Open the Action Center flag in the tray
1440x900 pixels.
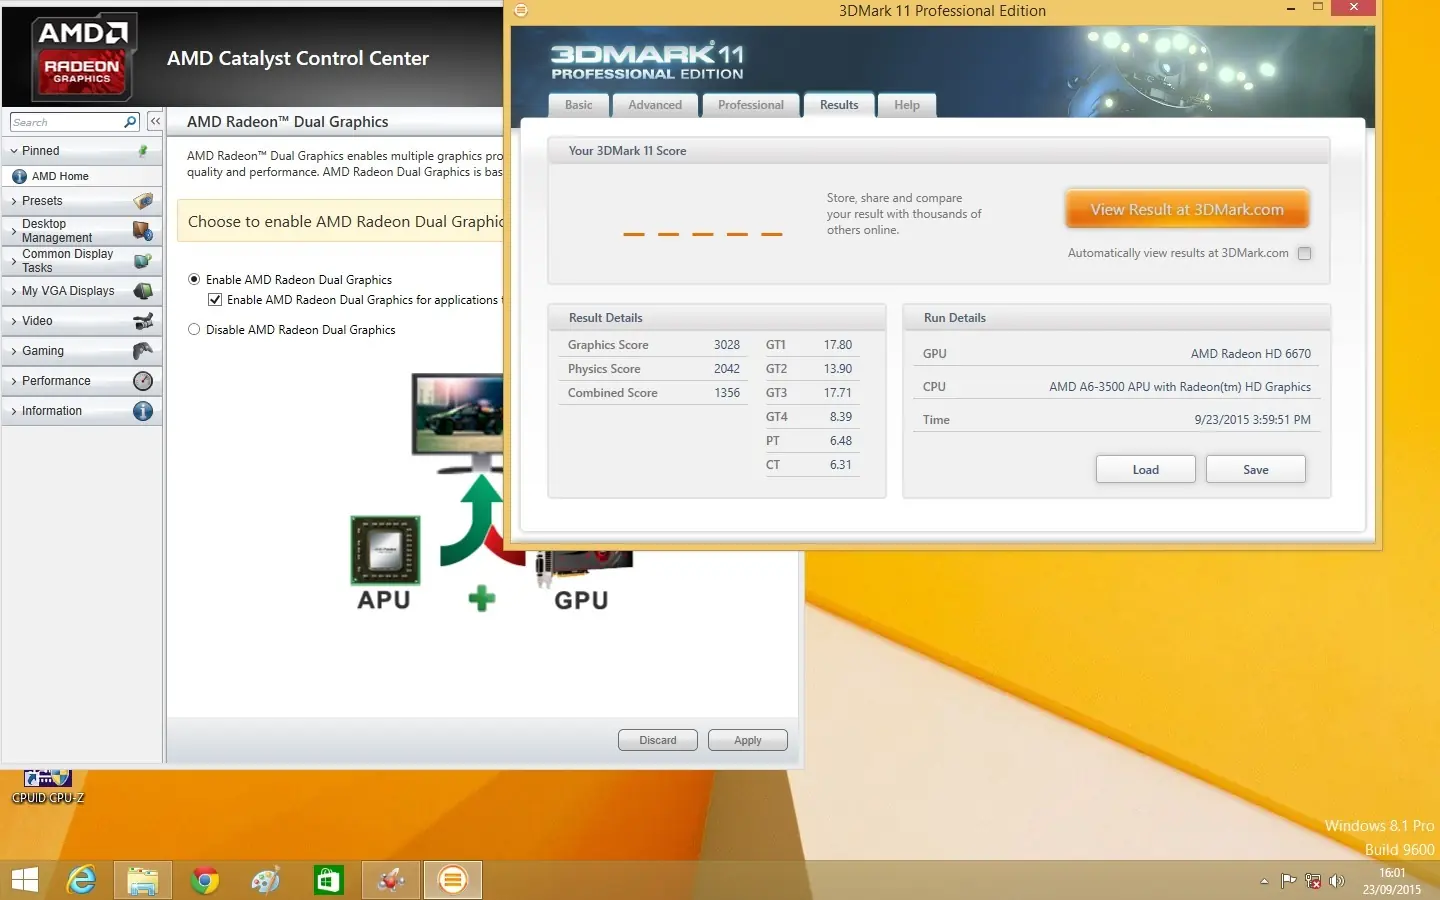point(1289,881)
